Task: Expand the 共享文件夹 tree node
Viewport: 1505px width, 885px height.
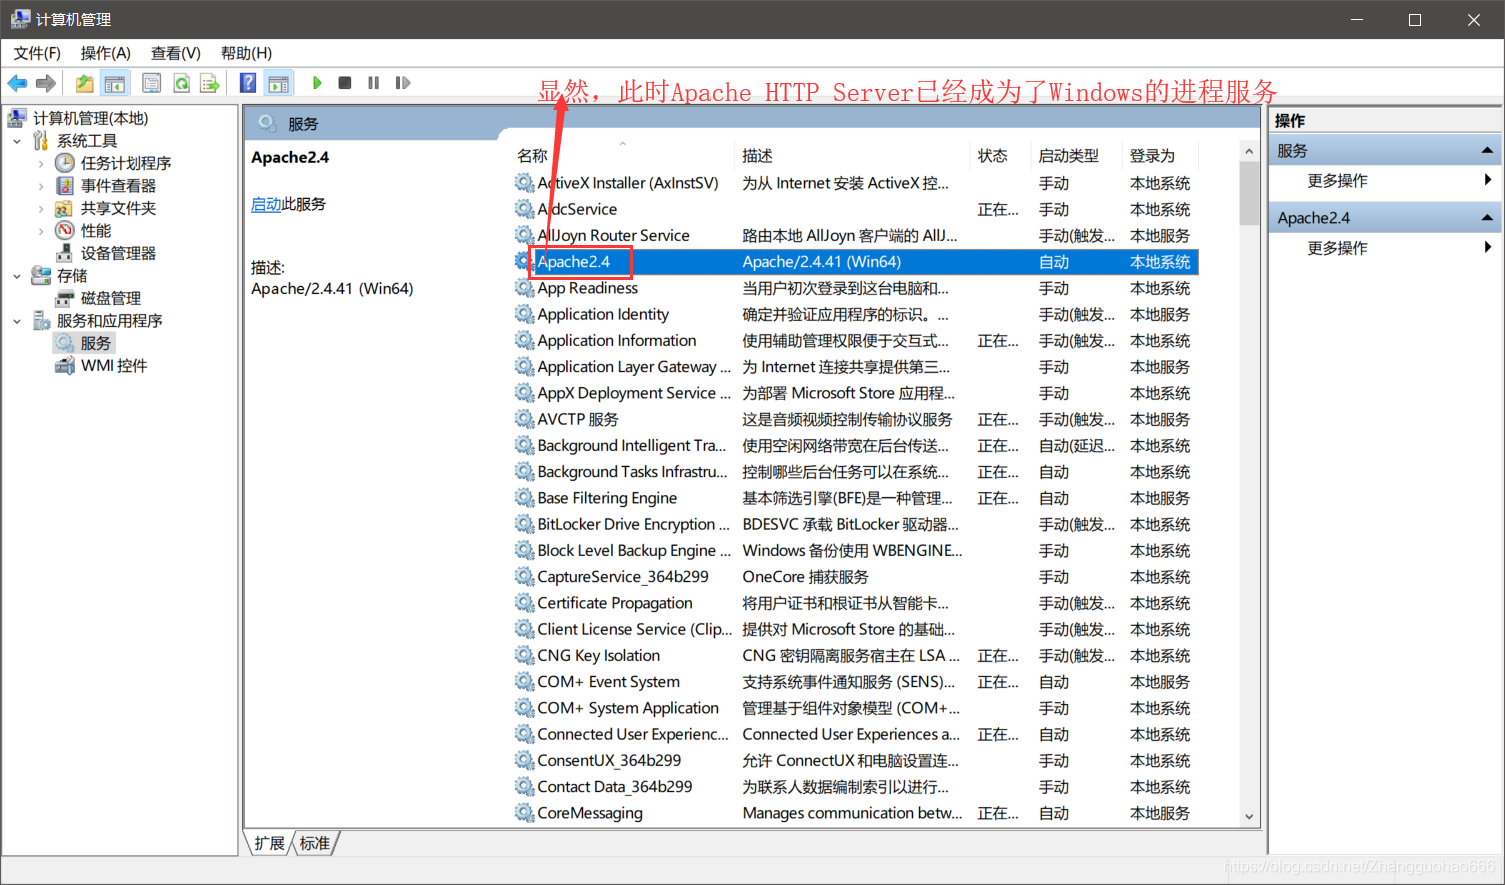Action: coord(41,208)
